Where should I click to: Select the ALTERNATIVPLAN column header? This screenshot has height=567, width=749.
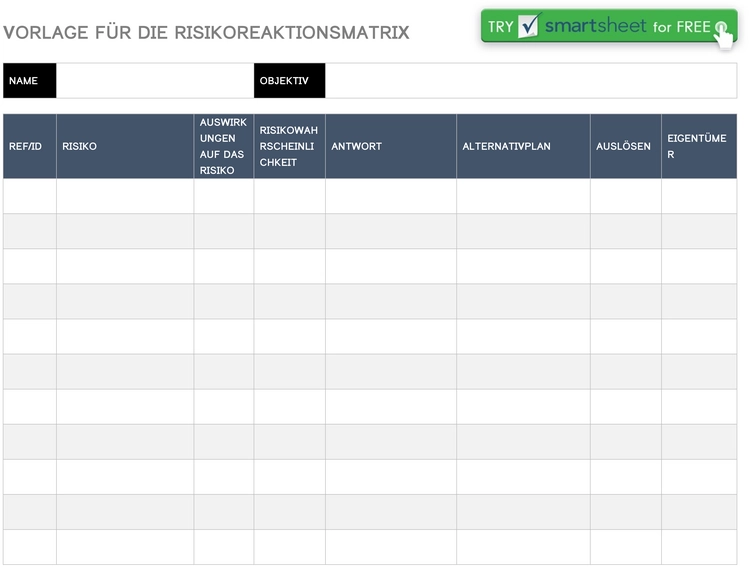click(523, 146)
